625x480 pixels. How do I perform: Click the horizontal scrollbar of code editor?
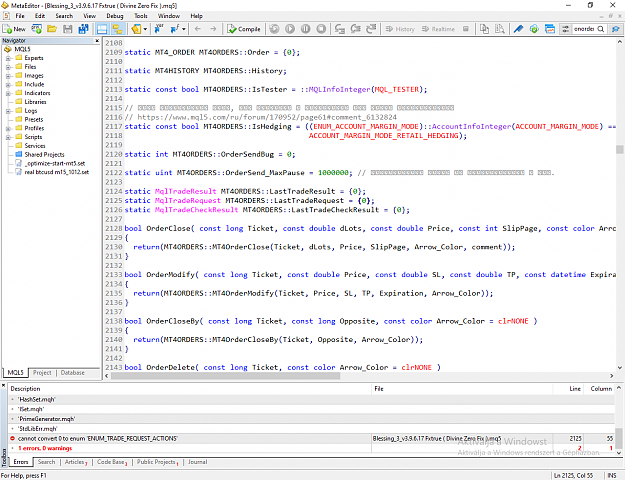(x=225, y=376)
